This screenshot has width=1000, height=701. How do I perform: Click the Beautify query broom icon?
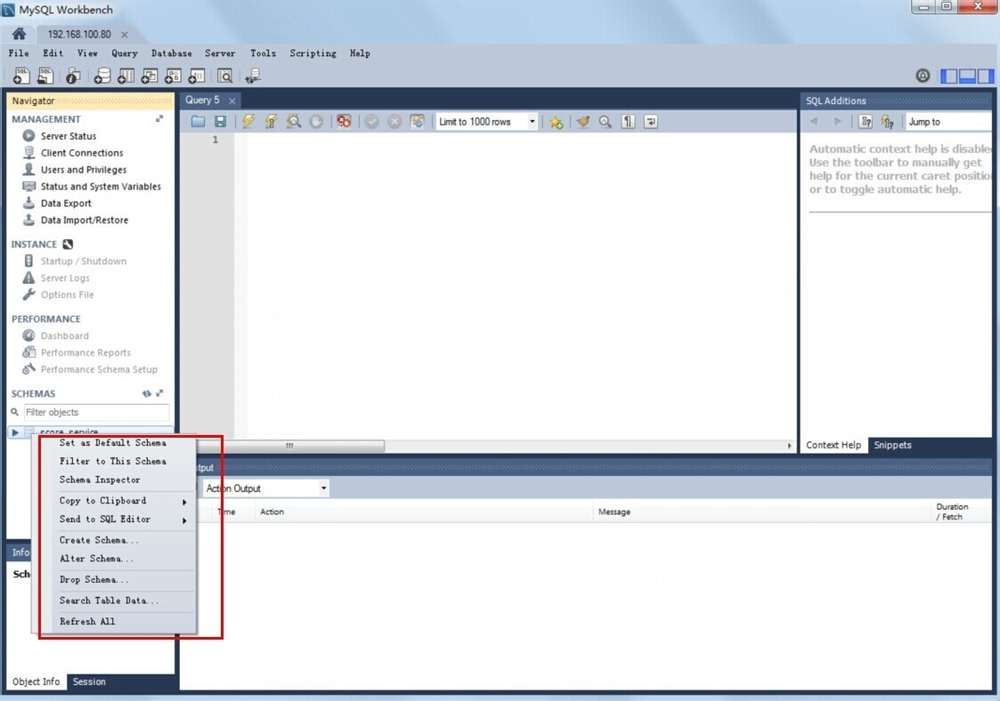pyautogui.click(x=583, y=122)
